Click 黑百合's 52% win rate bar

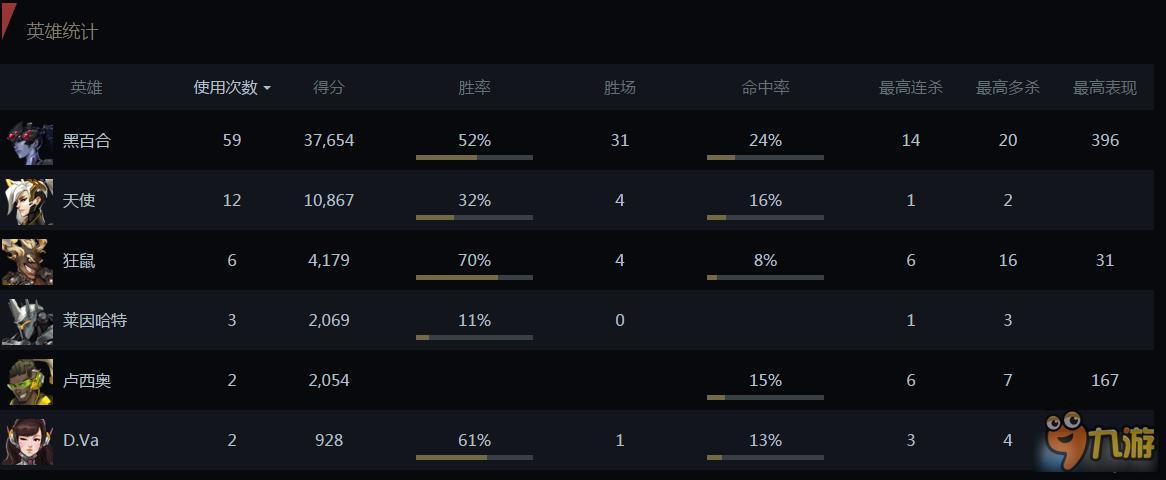[x=474, y=158]
